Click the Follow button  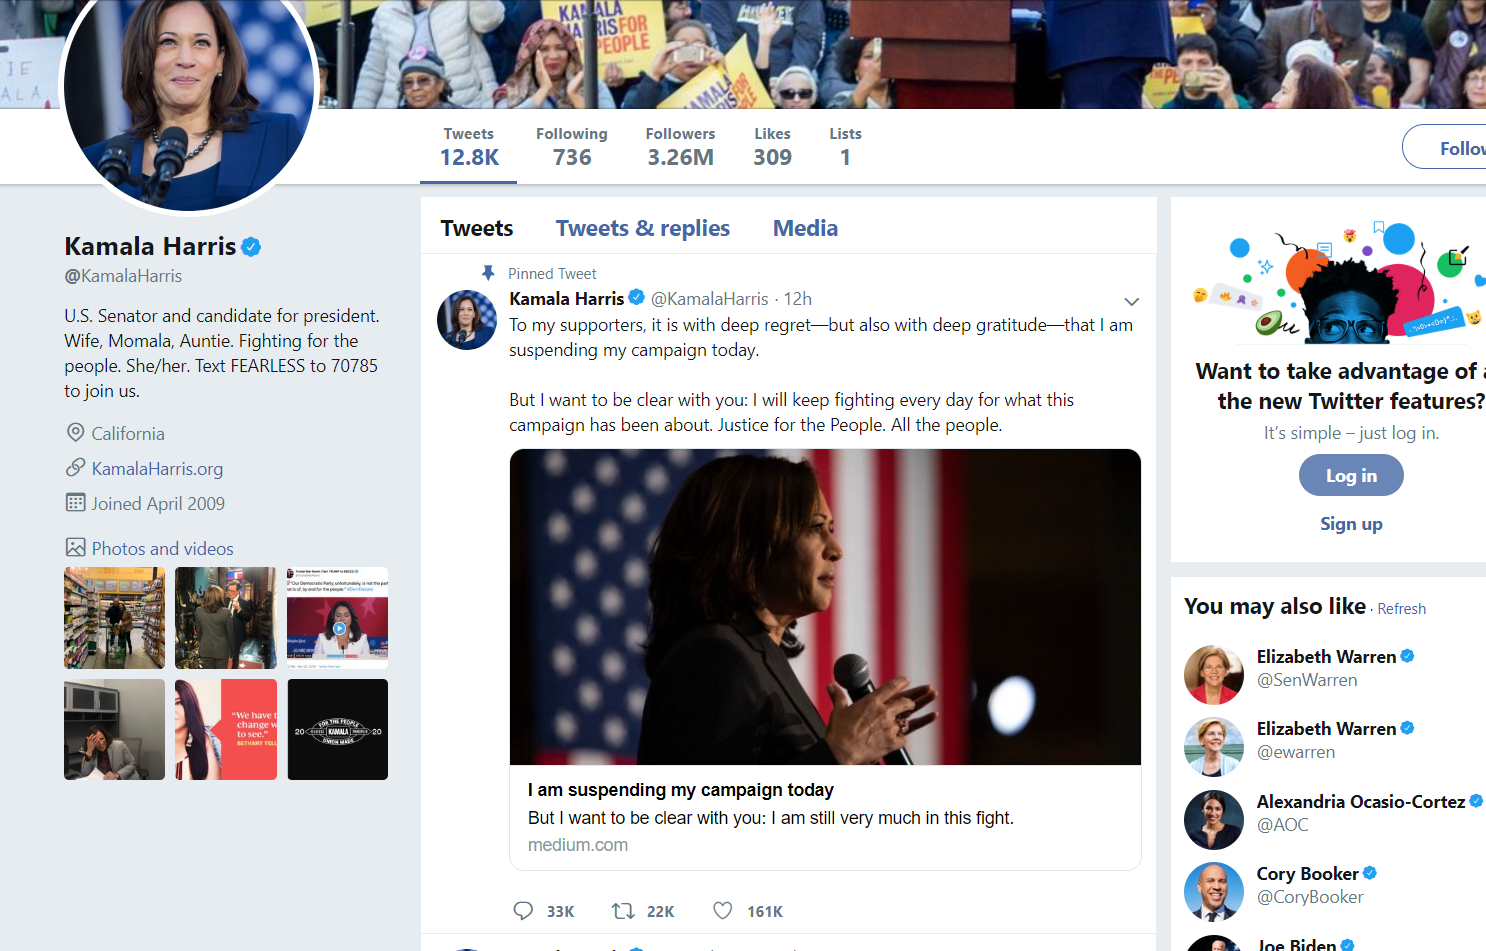click(x=1445, y=147)
